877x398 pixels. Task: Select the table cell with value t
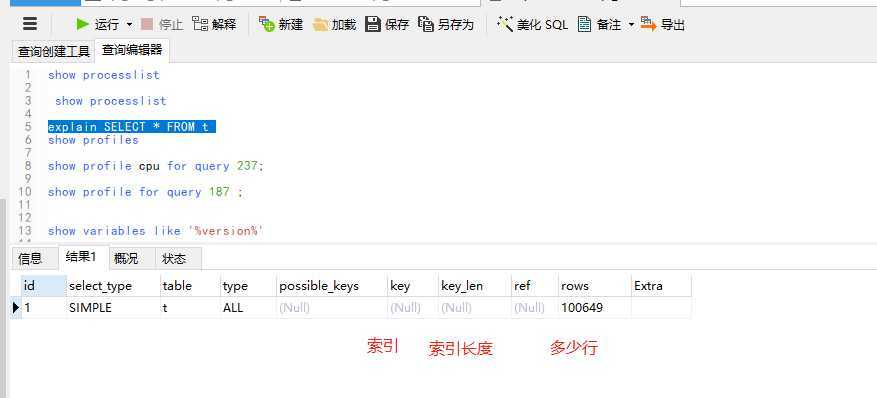click(x=190, y=307)
